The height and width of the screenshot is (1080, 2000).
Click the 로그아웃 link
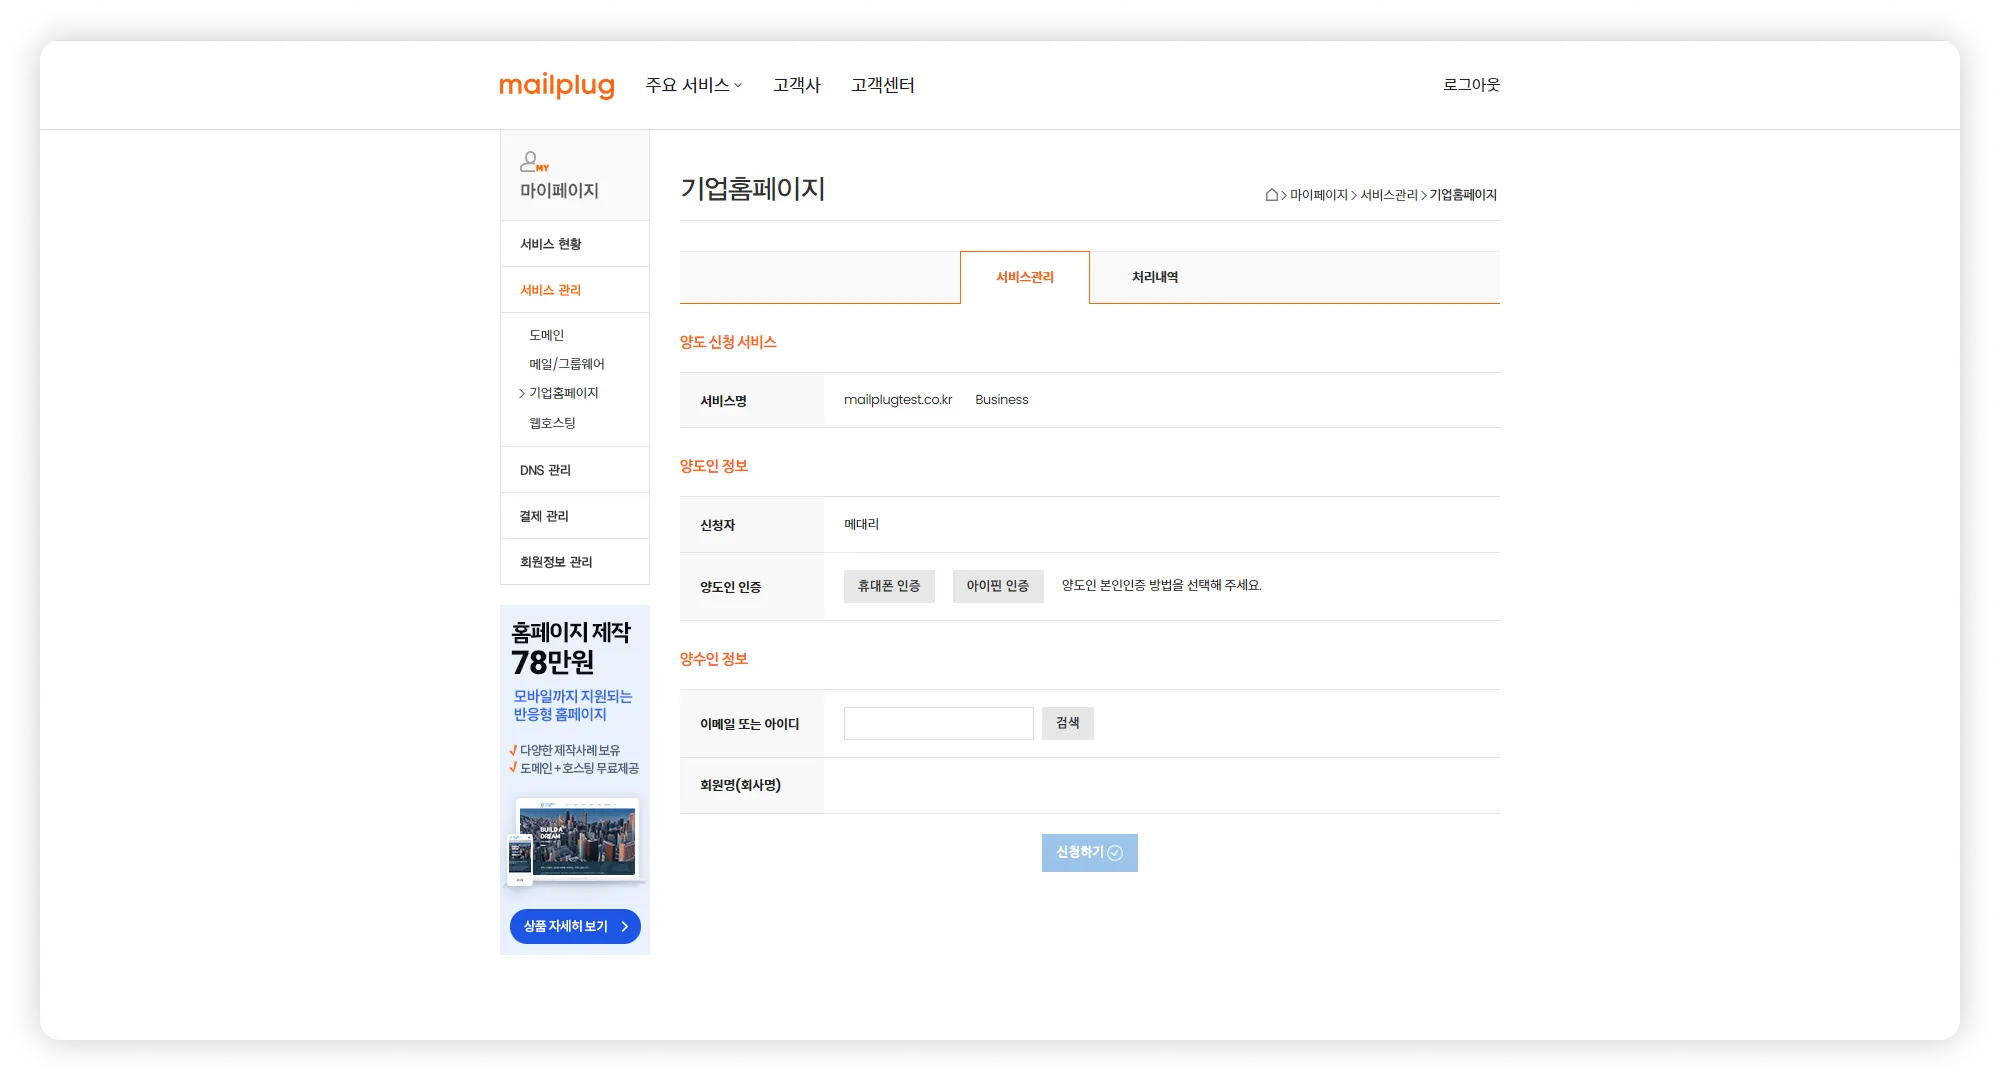(x=1470, y=85)
